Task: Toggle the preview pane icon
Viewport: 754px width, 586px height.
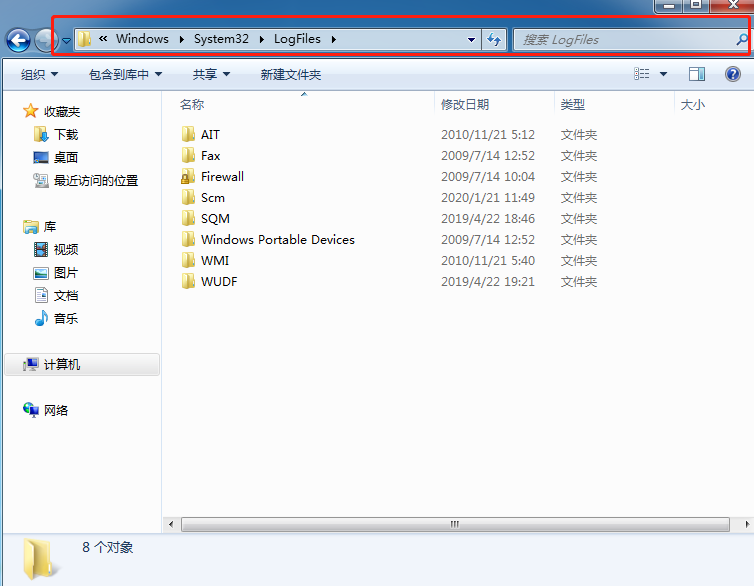Action: point(697,74)
